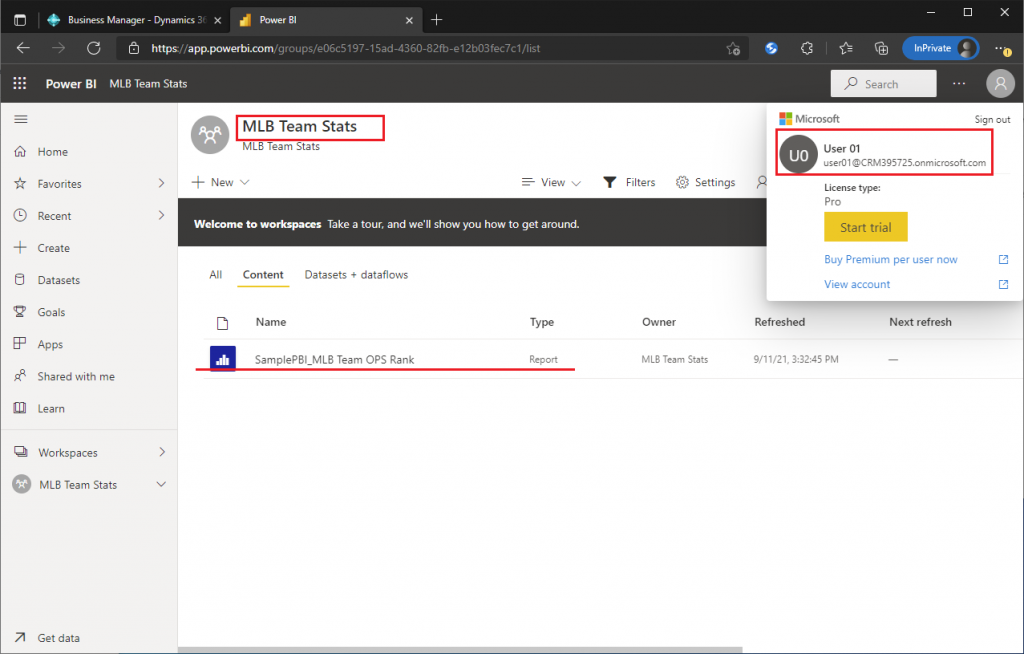Screen dimensions: 1024x654
Task: Expand the Favorites chevron
Action: [x=161, y=184]
